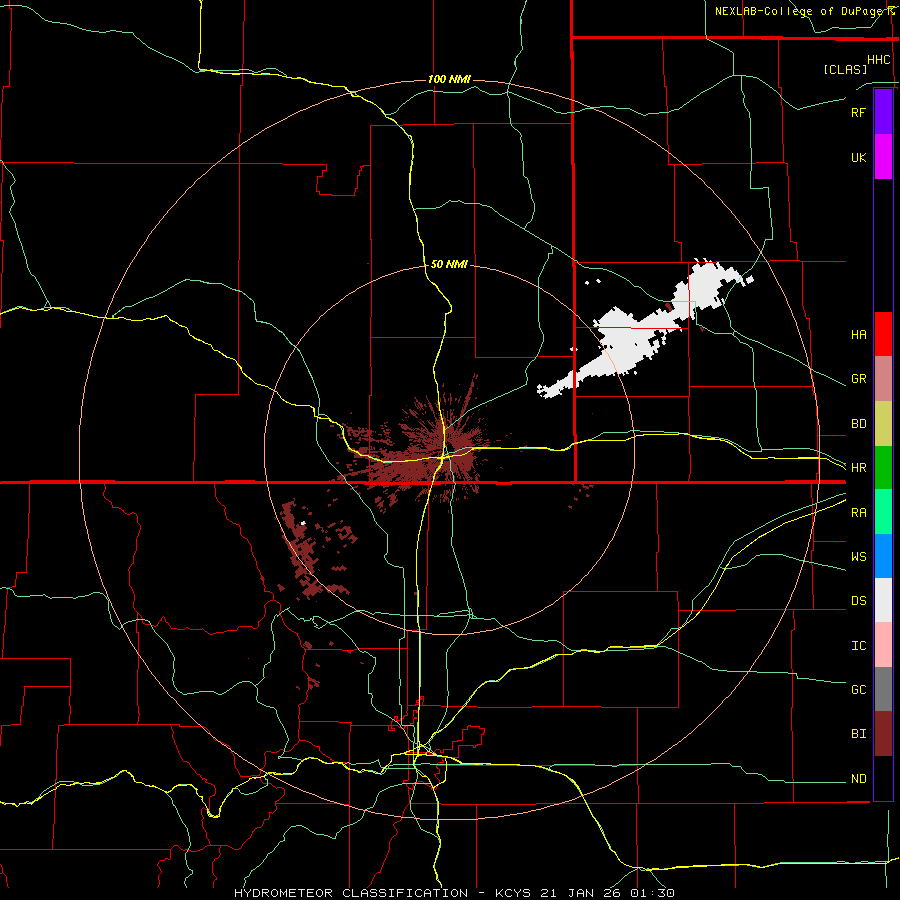The width and height of the screenshot is (900, 900).
Task: Pick the dark green HR legend swatch
Action: pos(883,468)
